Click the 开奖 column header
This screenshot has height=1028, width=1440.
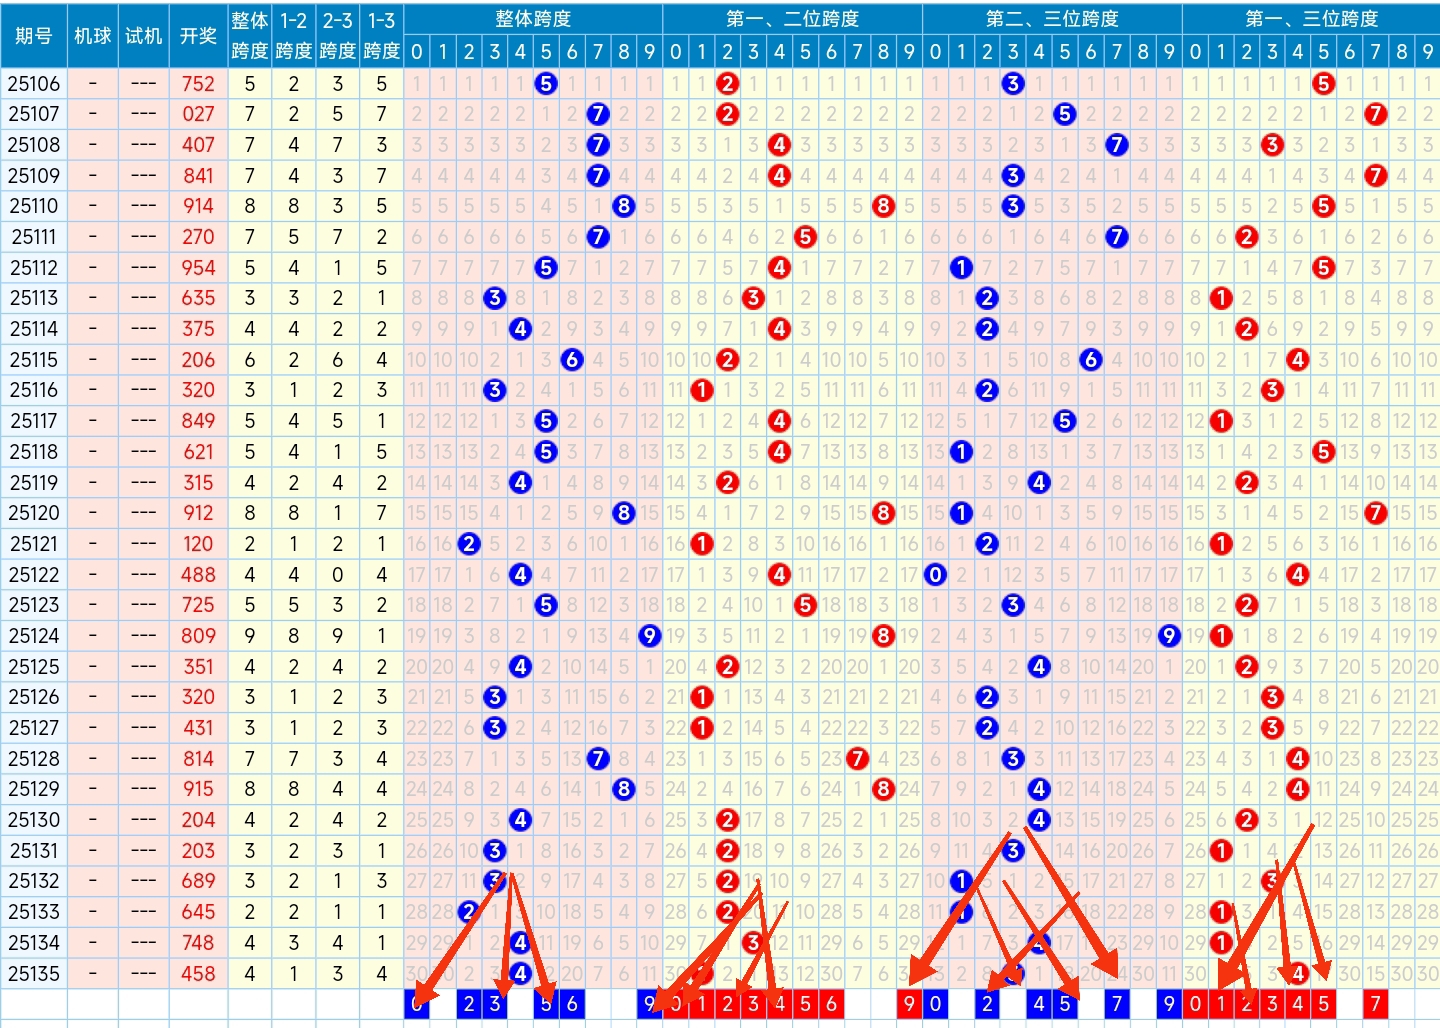[198, 36]
